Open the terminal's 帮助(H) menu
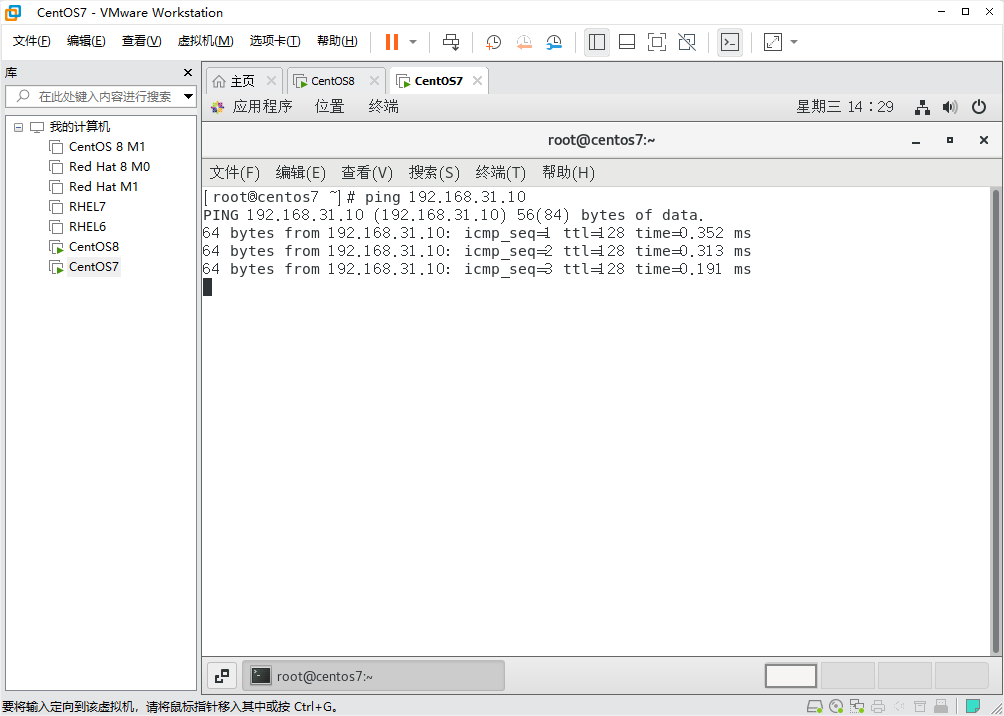 pos(569,173)
